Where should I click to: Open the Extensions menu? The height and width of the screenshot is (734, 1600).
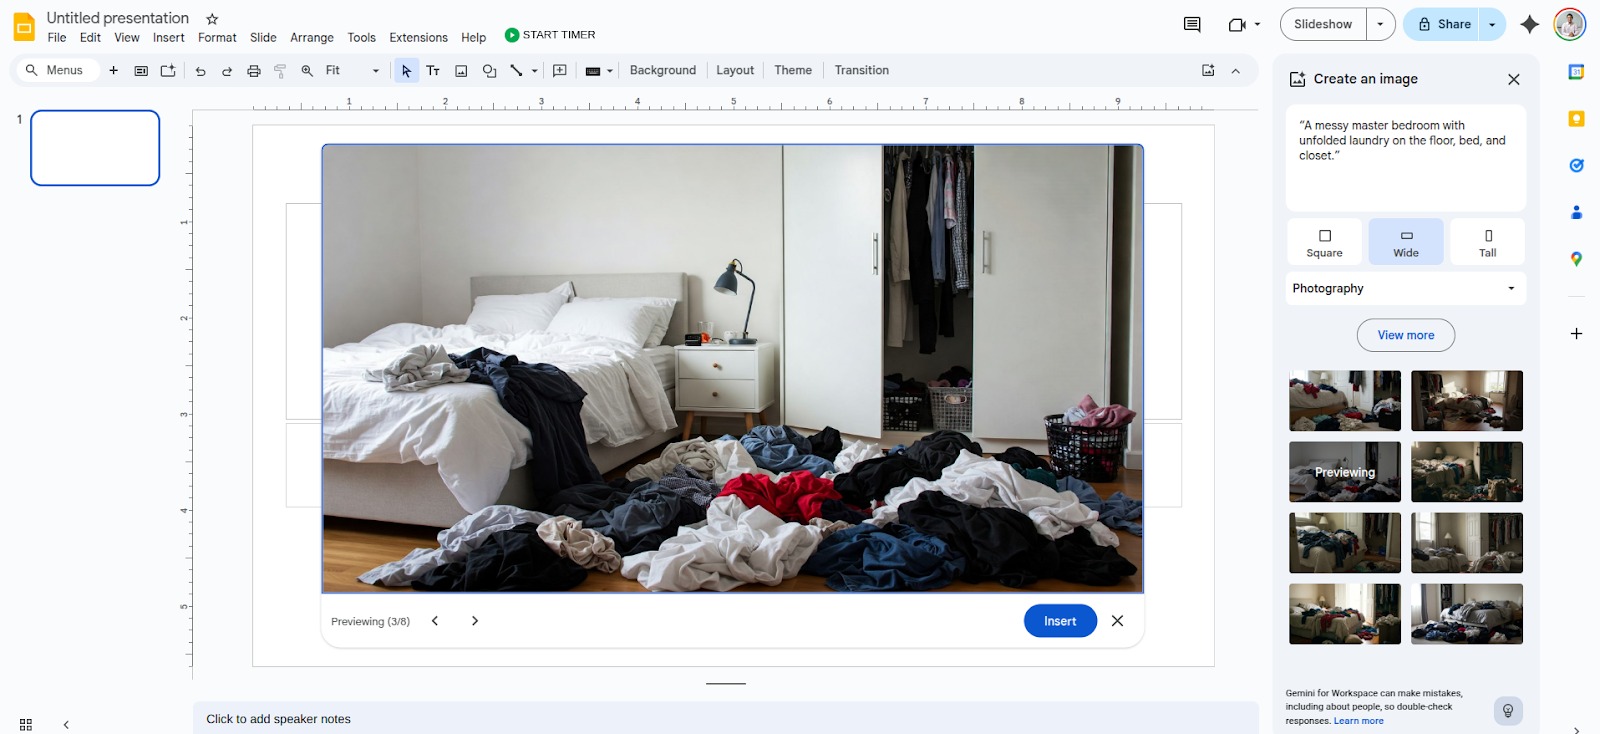click(418, 38)
